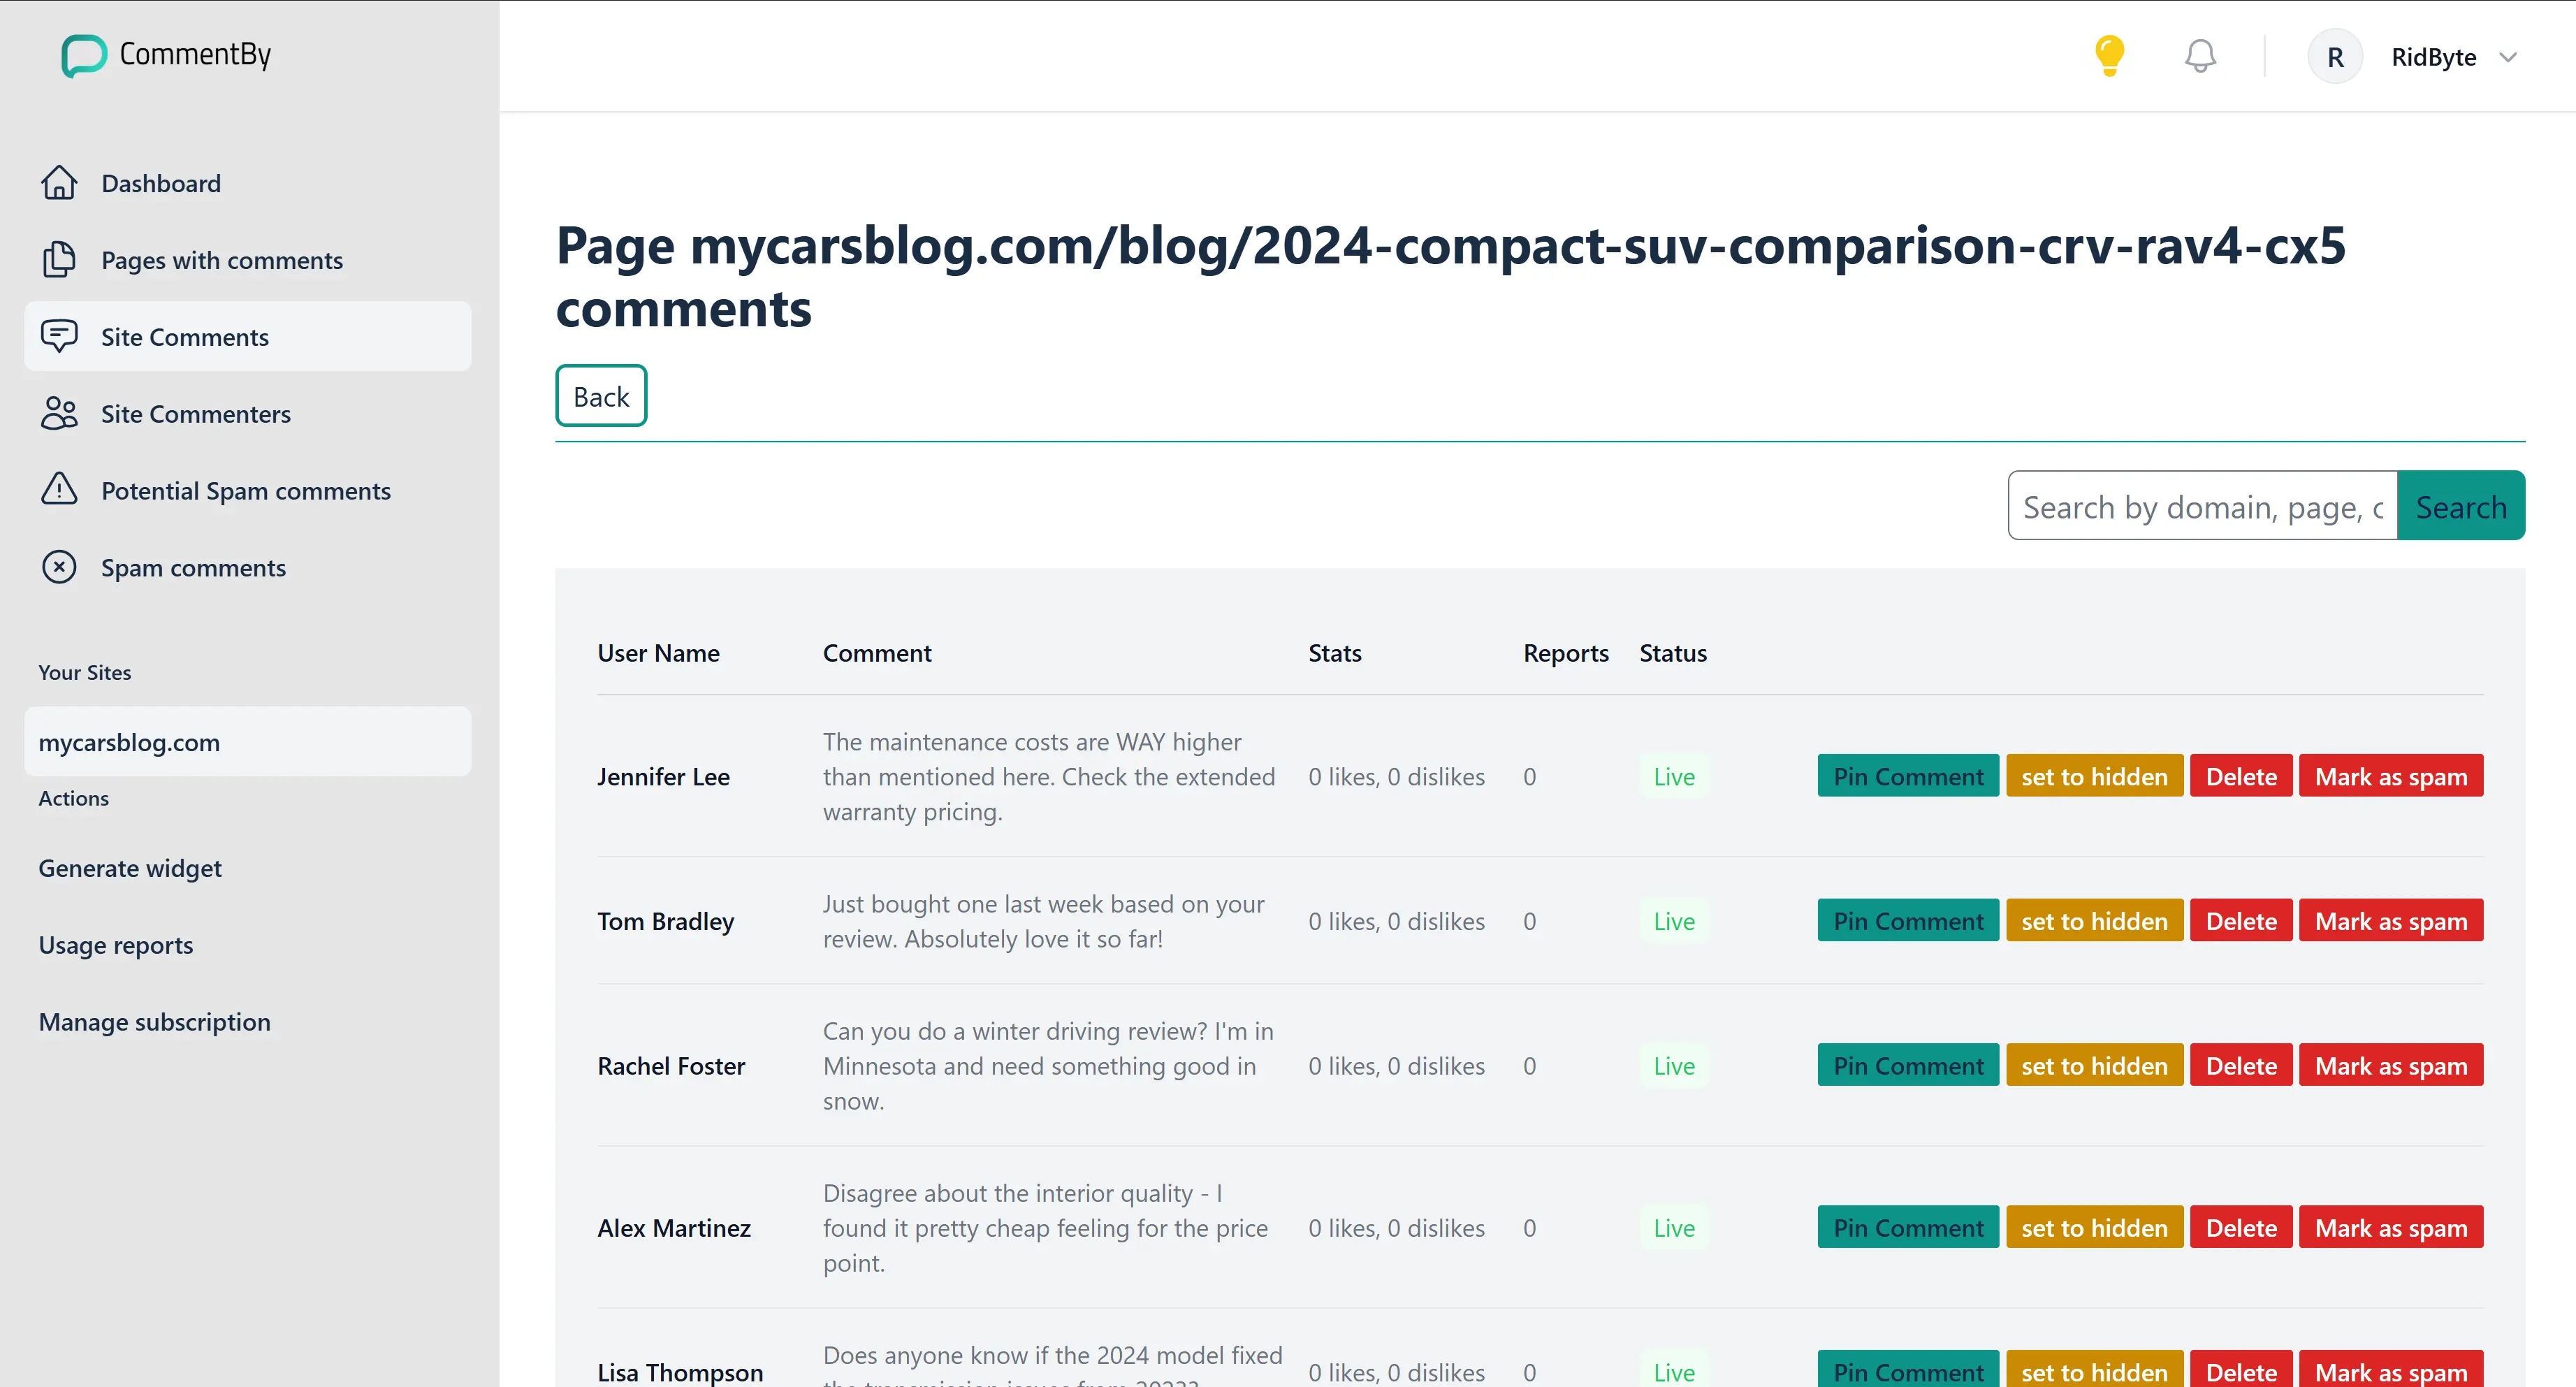Image resolution: width=2576 pixels, height=1387 pixels.
Task: Pin Rachel Foster's comment
Action: 1907,1065
